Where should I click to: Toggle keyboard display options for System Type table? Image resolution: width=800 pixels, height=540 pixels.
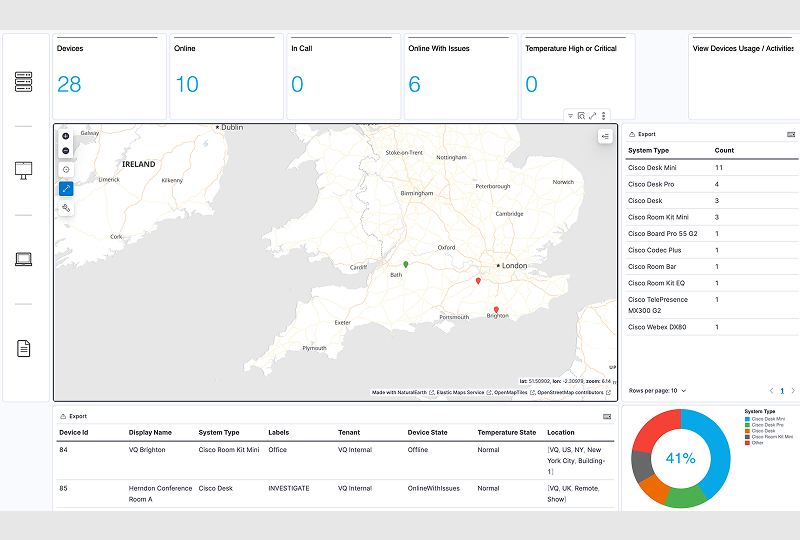click(x=791, y=133)
